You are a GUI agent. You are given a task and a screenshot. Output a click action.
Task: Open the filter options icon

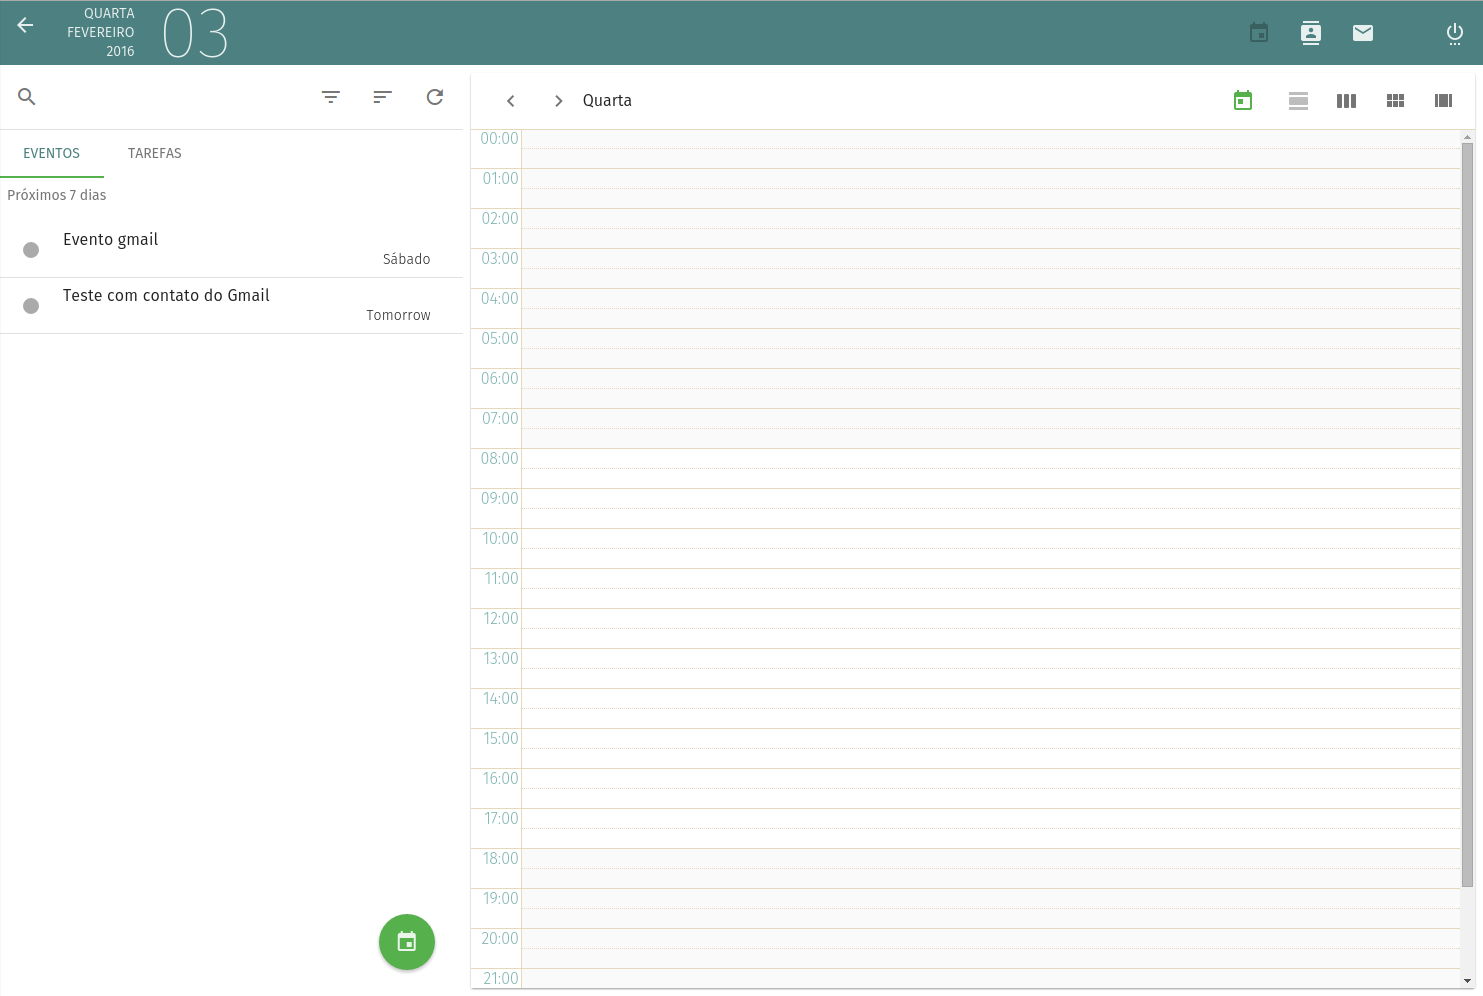point(331,97)
